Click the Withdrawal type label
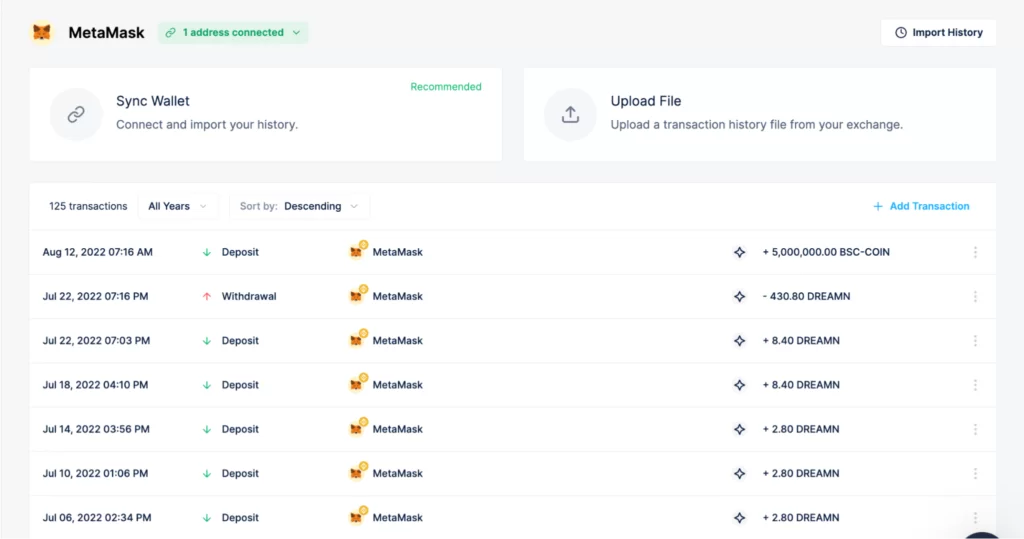 [x=249, y=297]
